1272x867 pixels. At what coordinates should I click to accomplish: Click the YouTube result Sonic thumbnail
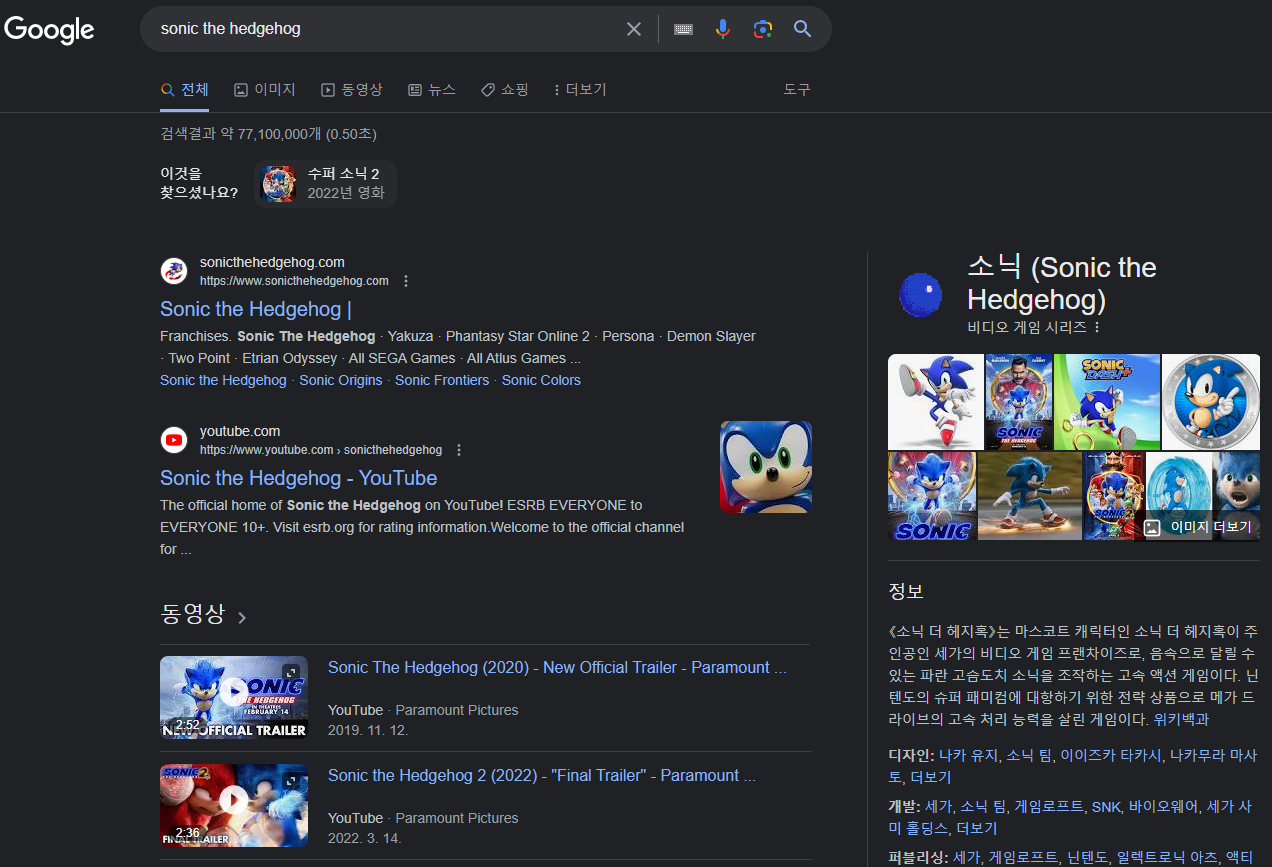point(766,467)
